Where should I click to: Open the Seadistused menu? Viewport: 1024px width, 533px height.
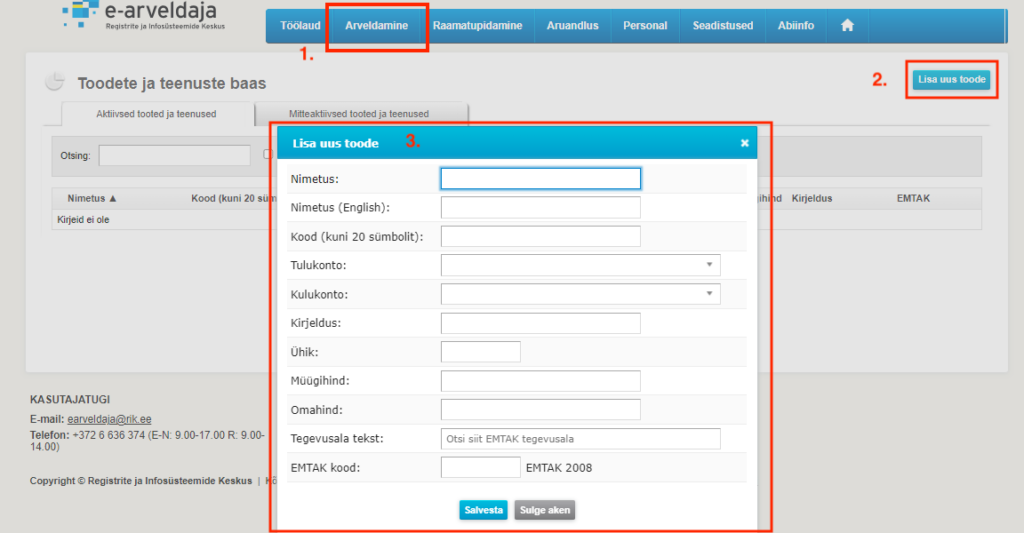tap(722, 26)
